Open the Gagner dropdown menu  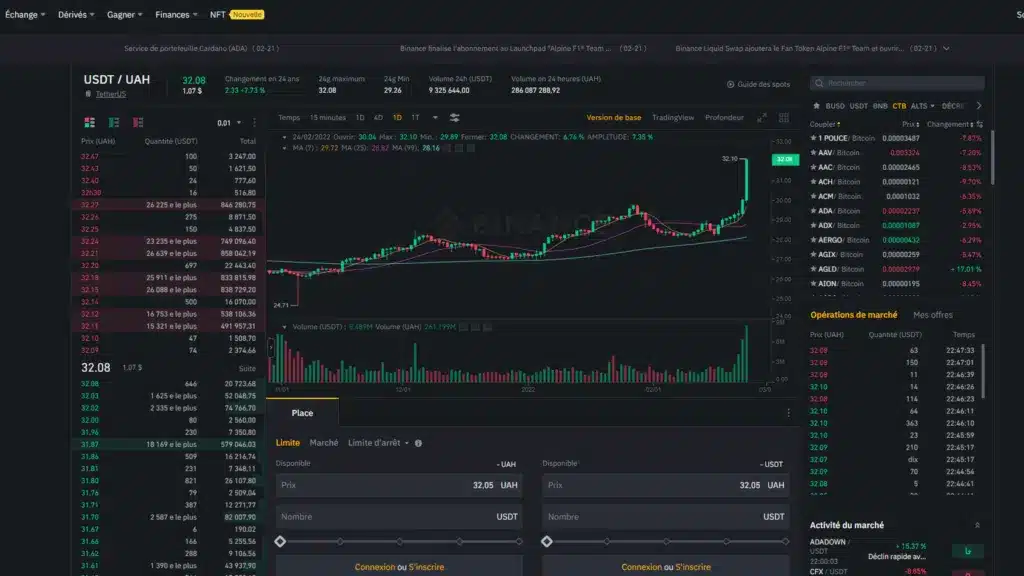click(x=124, y=14)
